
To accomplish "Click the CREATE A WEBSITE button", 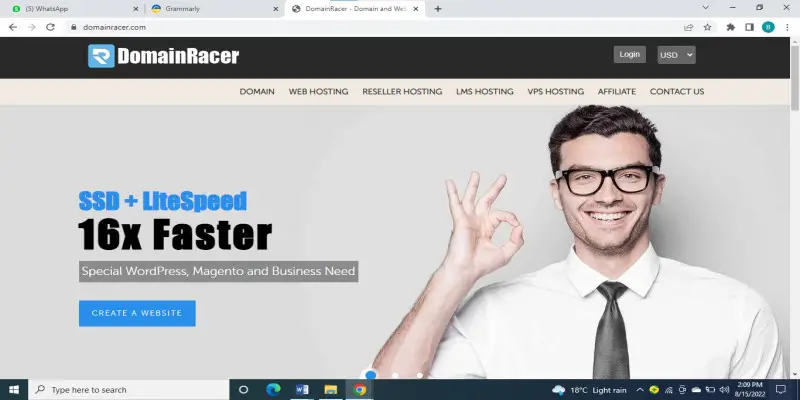I will 137,313.
